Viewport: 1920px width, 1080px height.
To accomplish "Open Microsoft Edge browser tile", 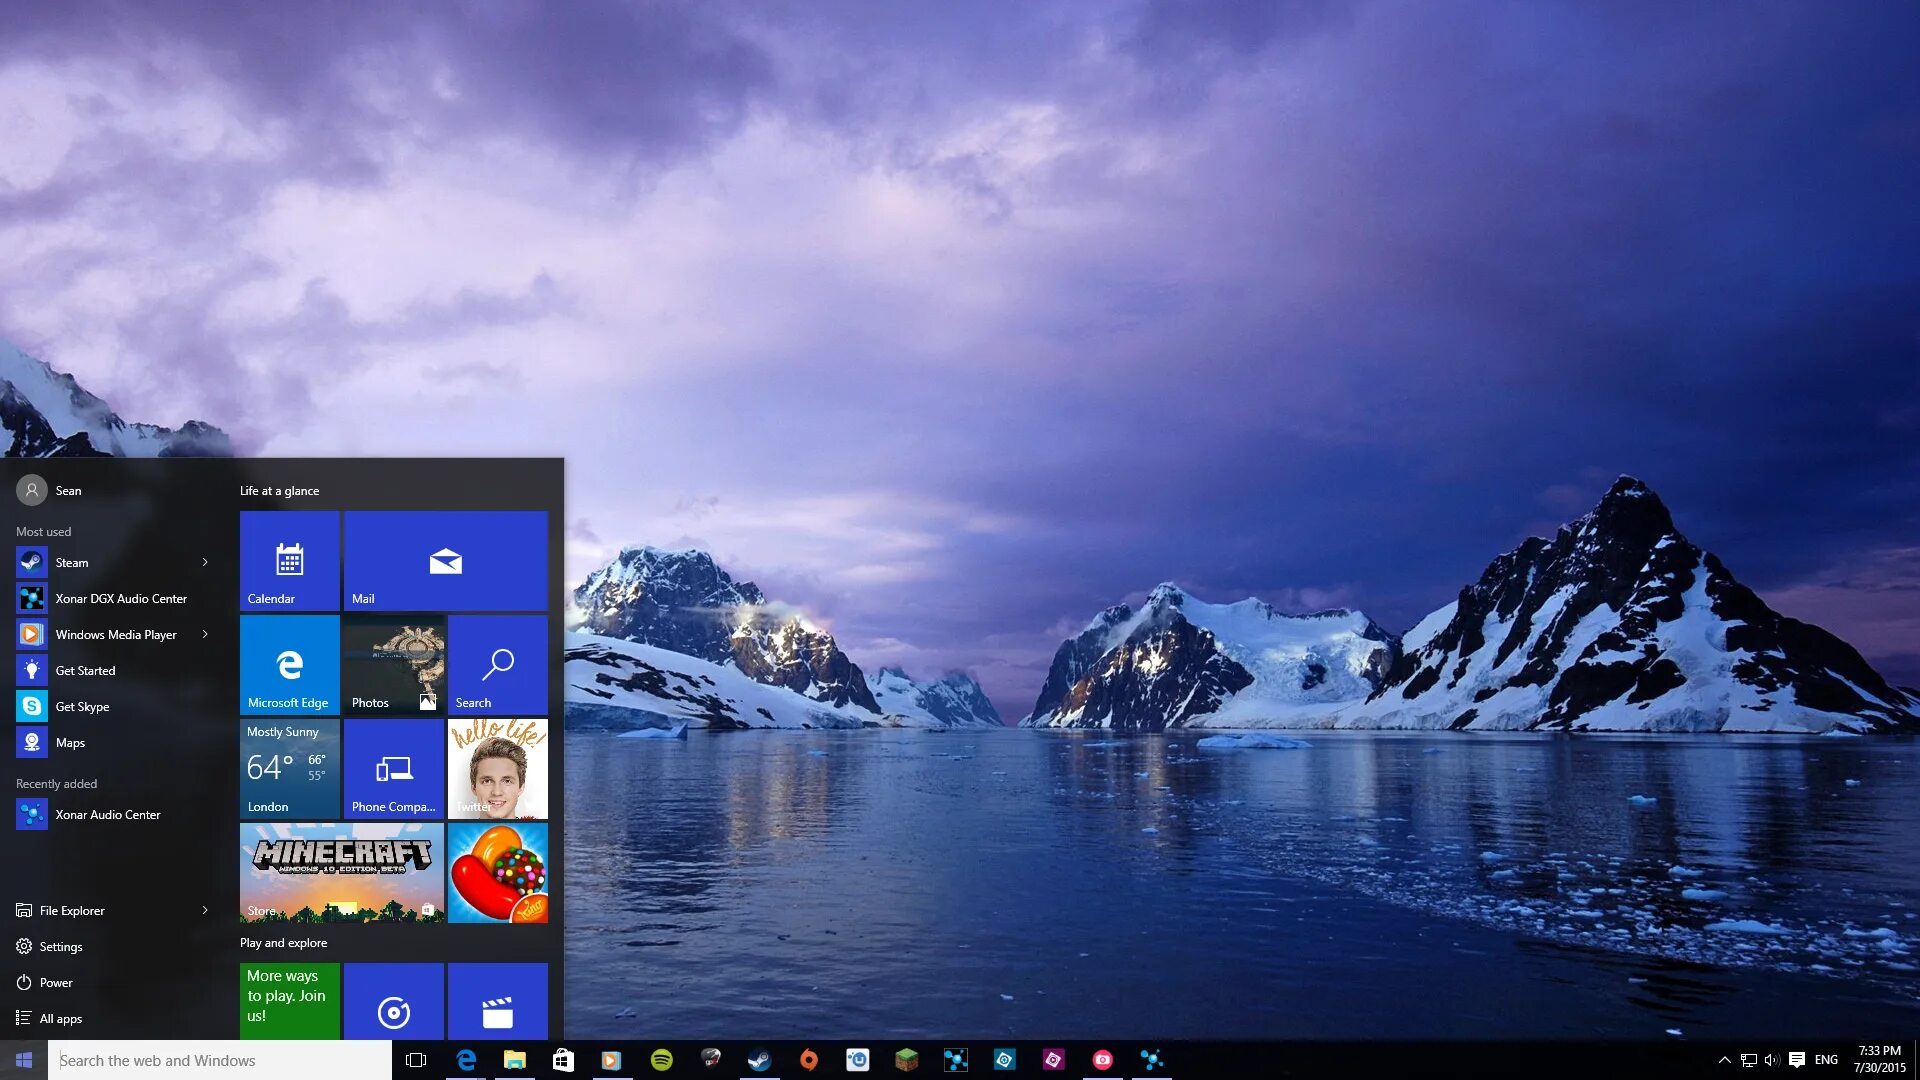I will click(289, 665).
